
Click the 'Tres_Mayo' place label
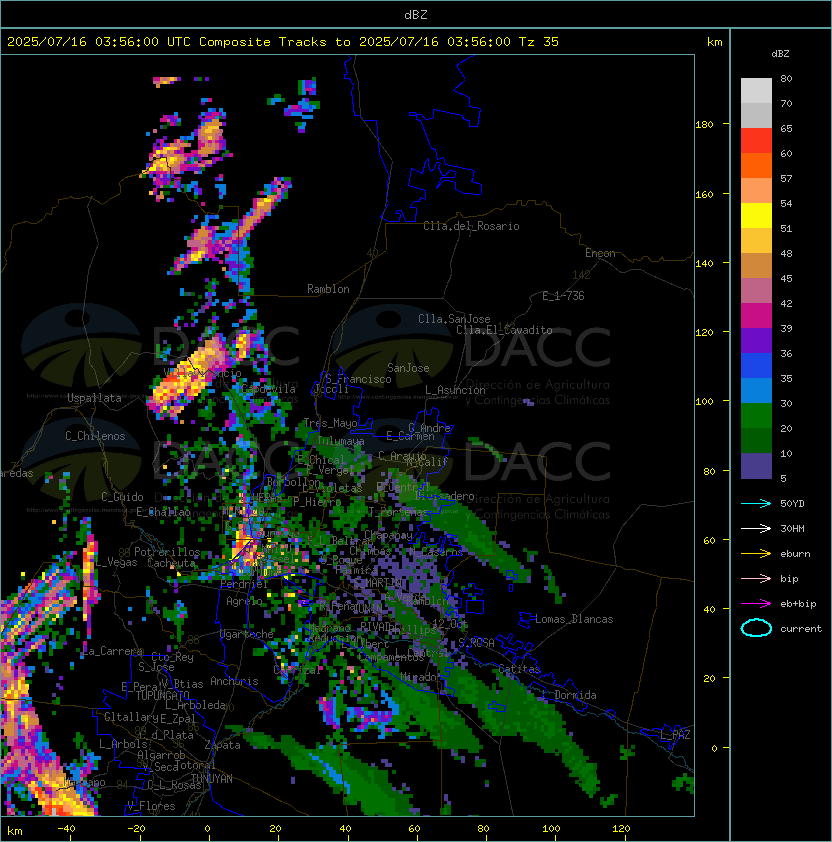point(330,423)
